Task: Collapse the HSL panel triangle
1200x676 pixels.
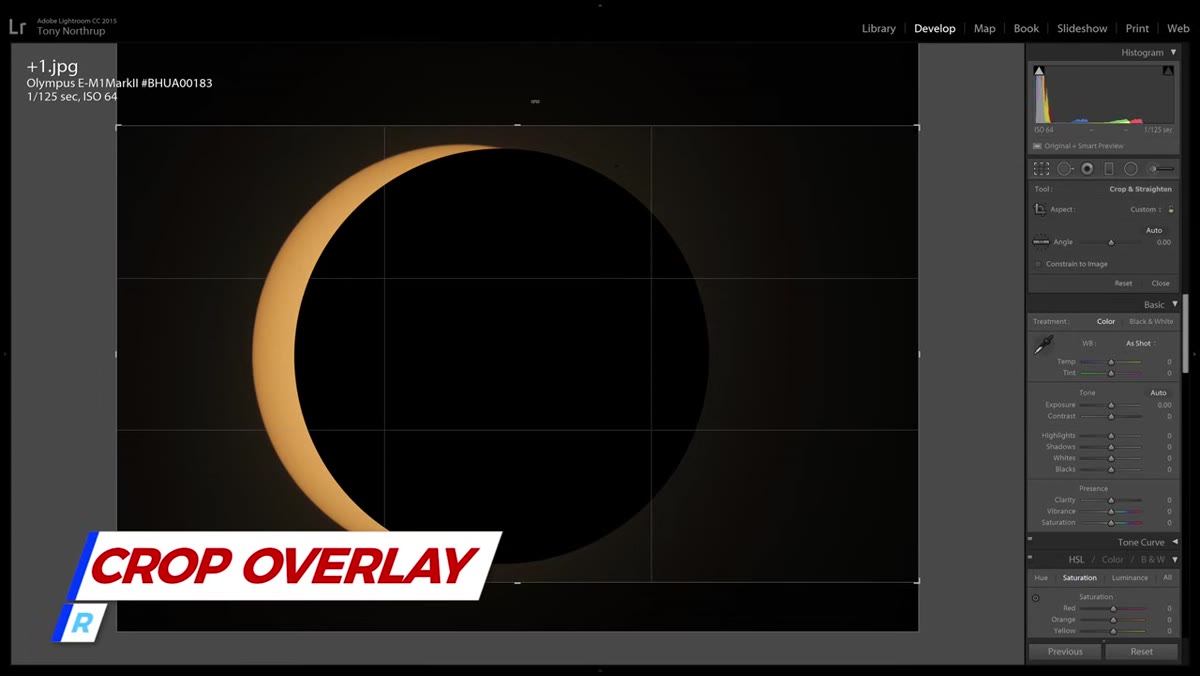Action: [x=1174, y=559]
